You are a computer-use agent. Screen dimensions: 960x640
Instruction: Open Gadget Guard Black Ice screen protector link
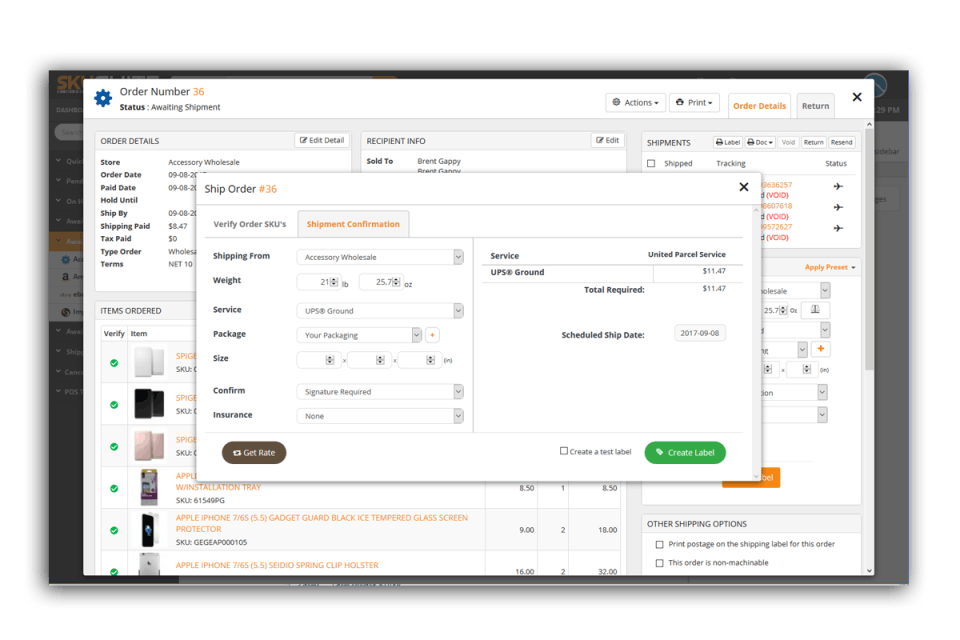coord(321,523)
